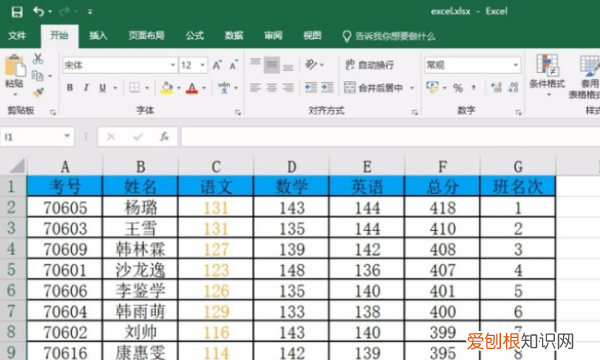Open the 公式 tab

click(x=195, y=36)
